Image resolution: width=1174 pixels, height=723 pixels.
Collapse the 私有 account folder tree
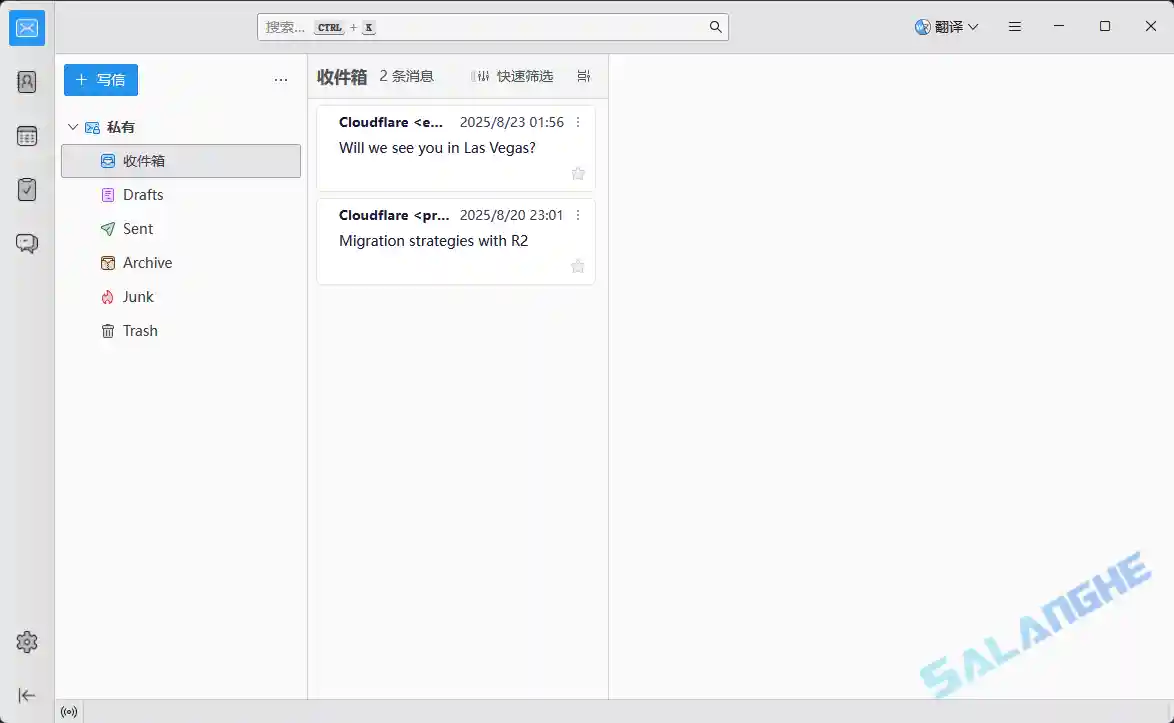[x=72, y=127]
